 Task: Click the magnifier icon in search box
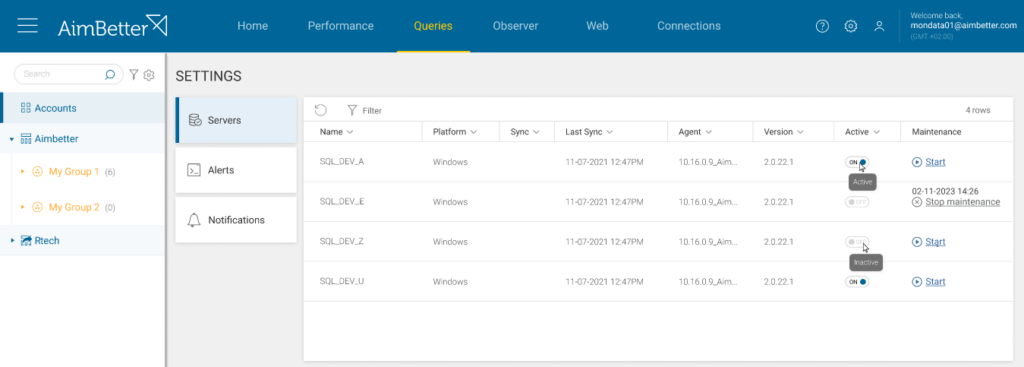pos(110,74)
